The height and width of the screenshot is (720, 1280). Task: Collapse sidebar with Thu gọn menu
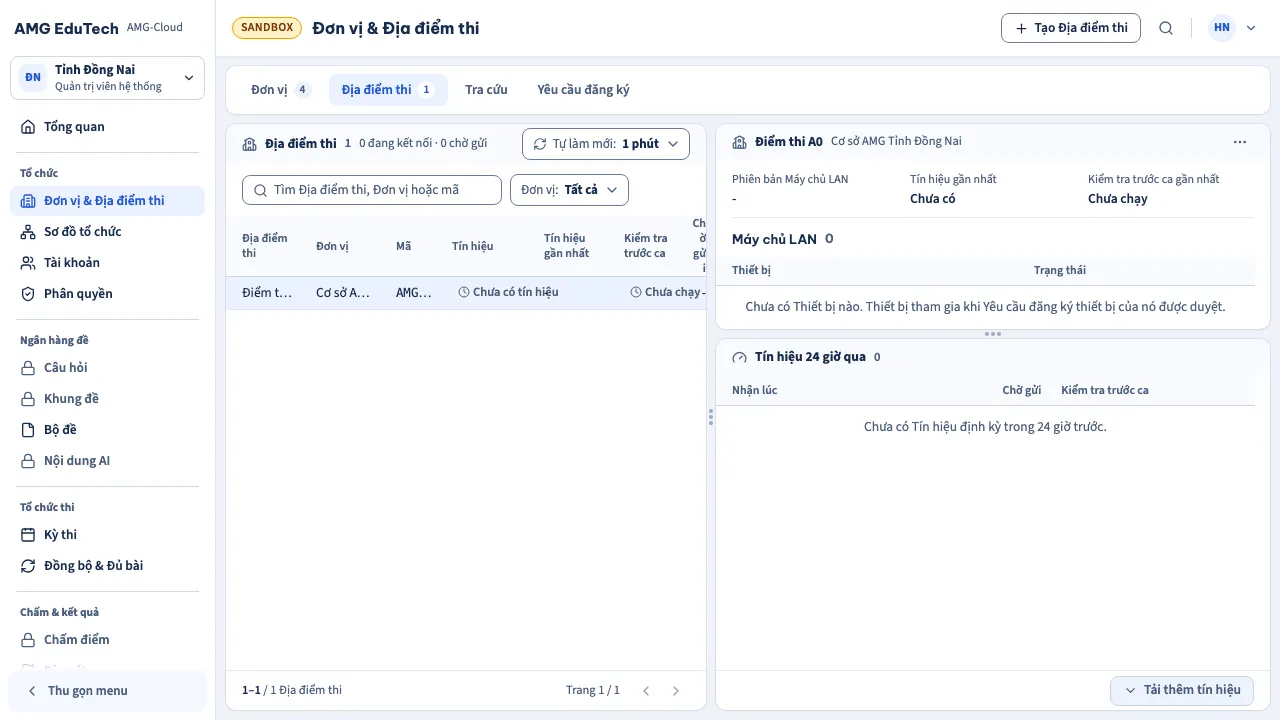[107, 691]
